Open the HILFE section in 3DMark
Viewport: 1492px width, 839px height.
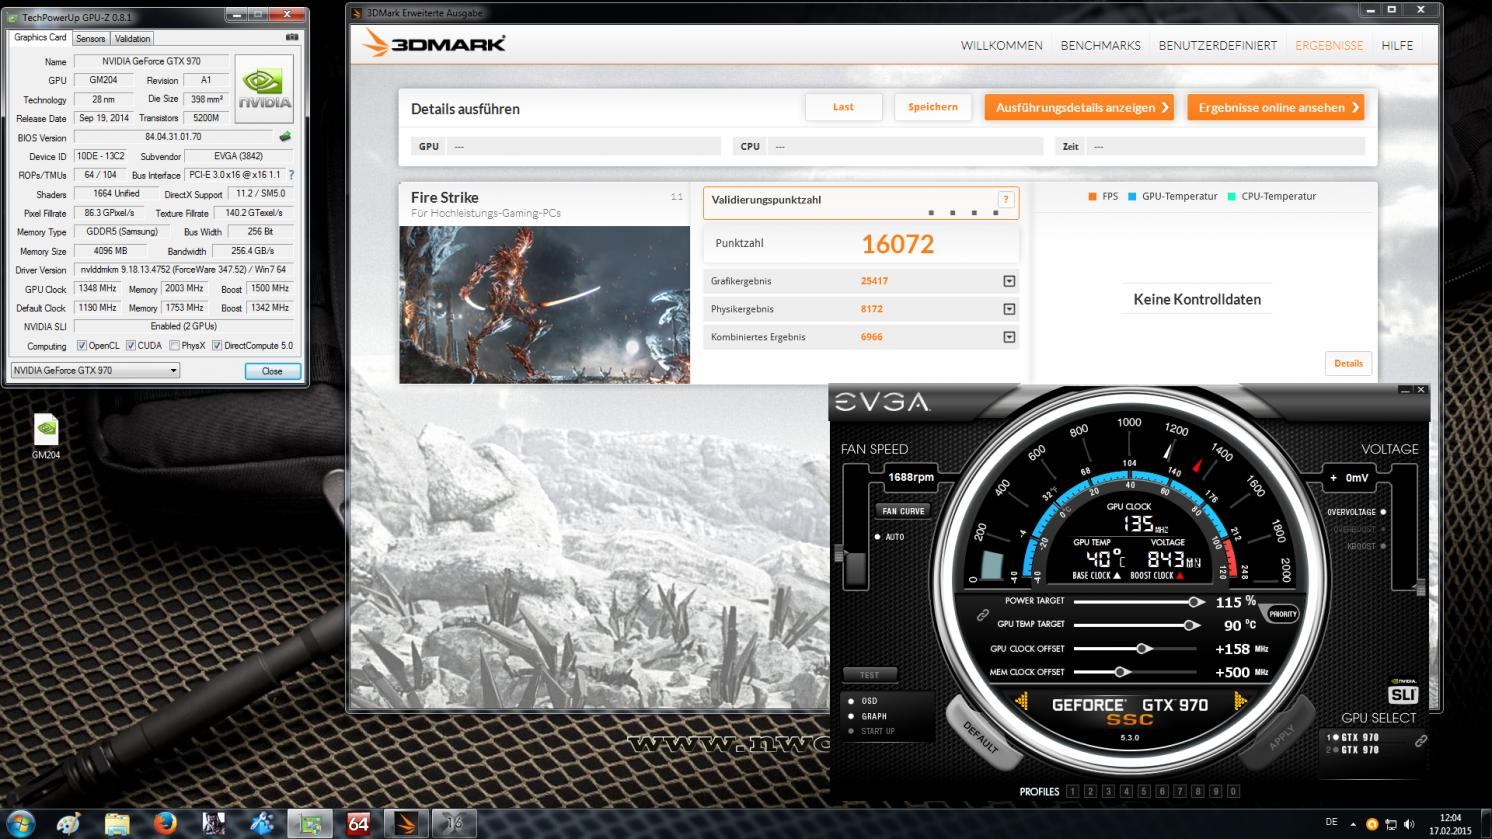pyautogui.click(x=1397, y=45)
